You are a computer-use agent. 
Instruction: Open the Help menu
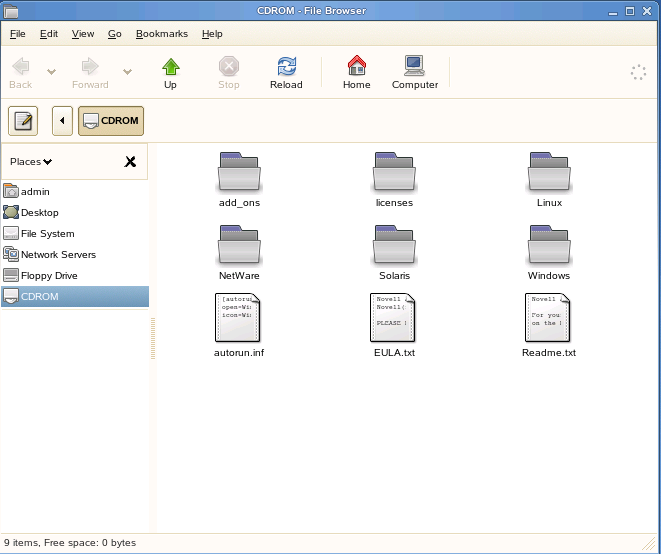[x=212, y=34]
